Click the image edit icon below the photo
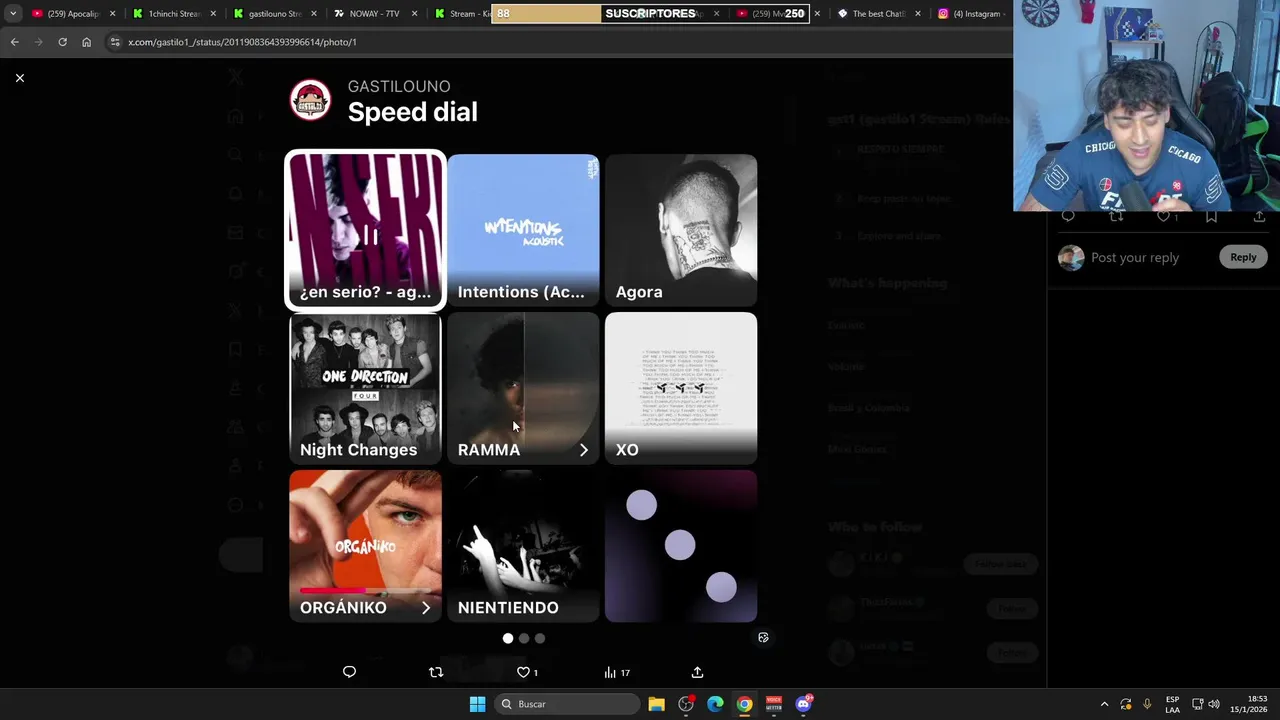 pos(763,638)
